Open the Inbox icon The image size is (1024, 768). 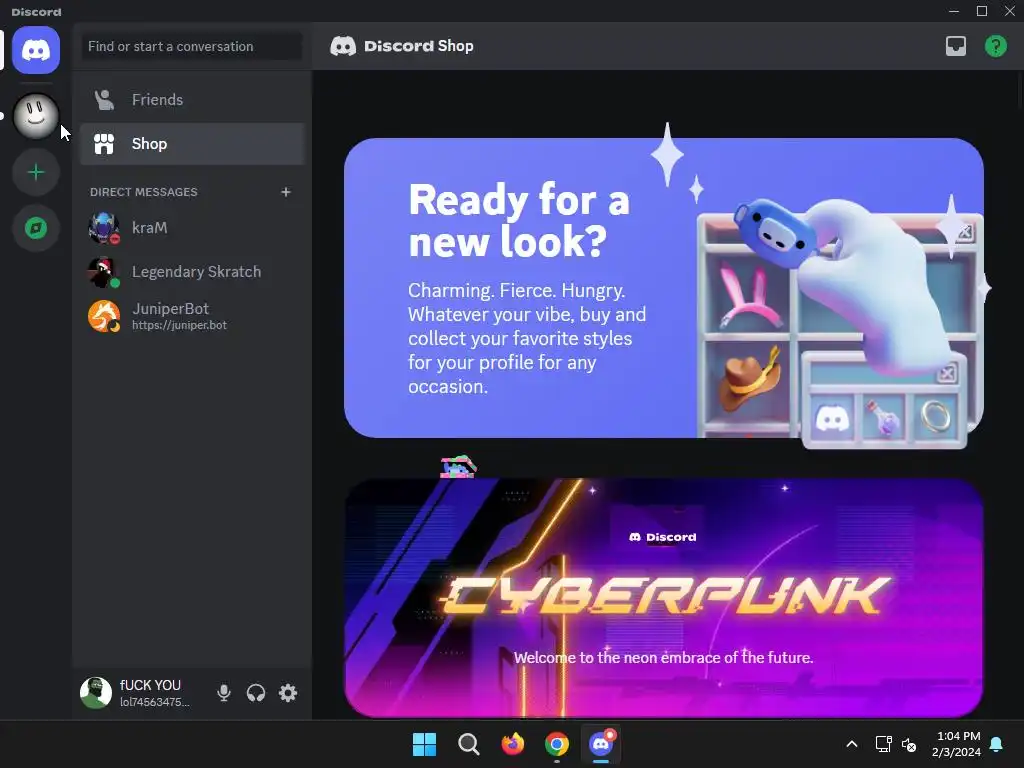coord(956,46)
